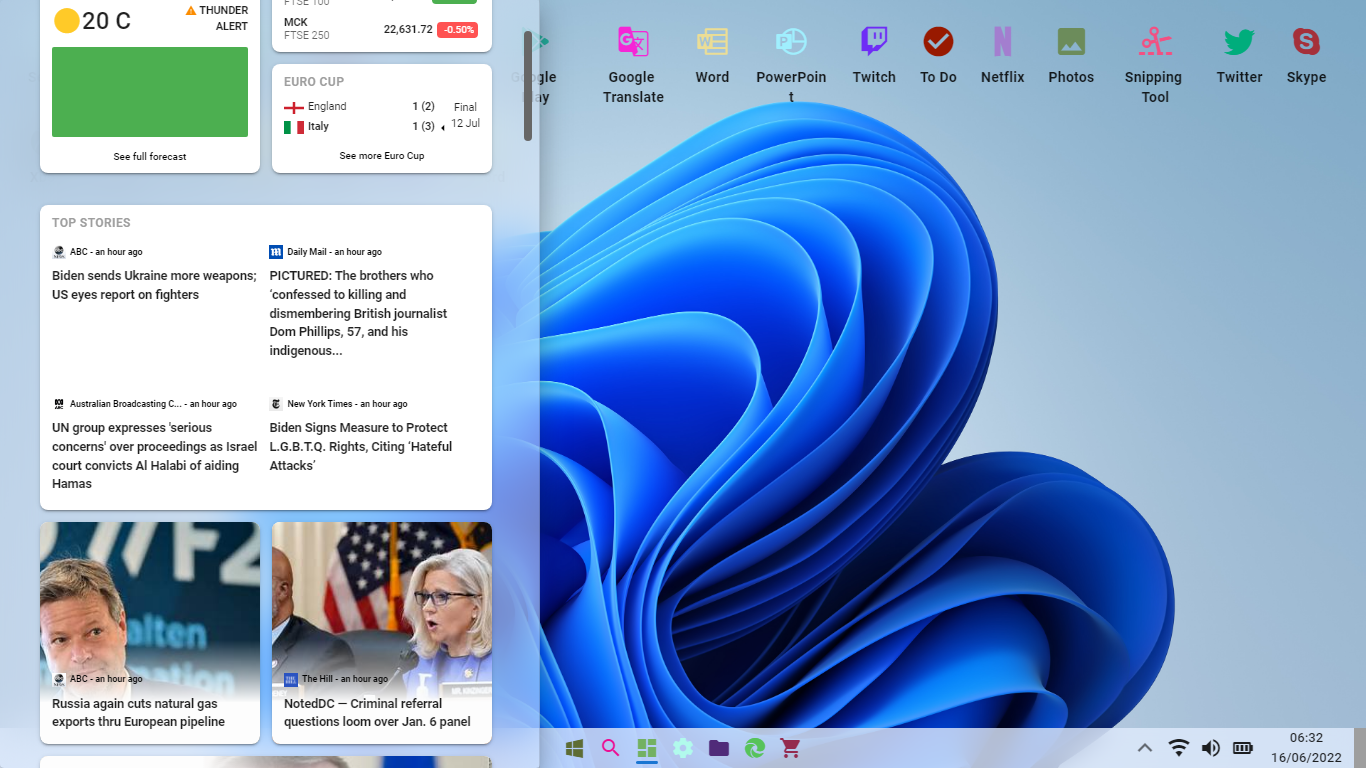1366x768 pixels.
Task: Open the Twitch desktop shortcut
Action: point(874,56)
